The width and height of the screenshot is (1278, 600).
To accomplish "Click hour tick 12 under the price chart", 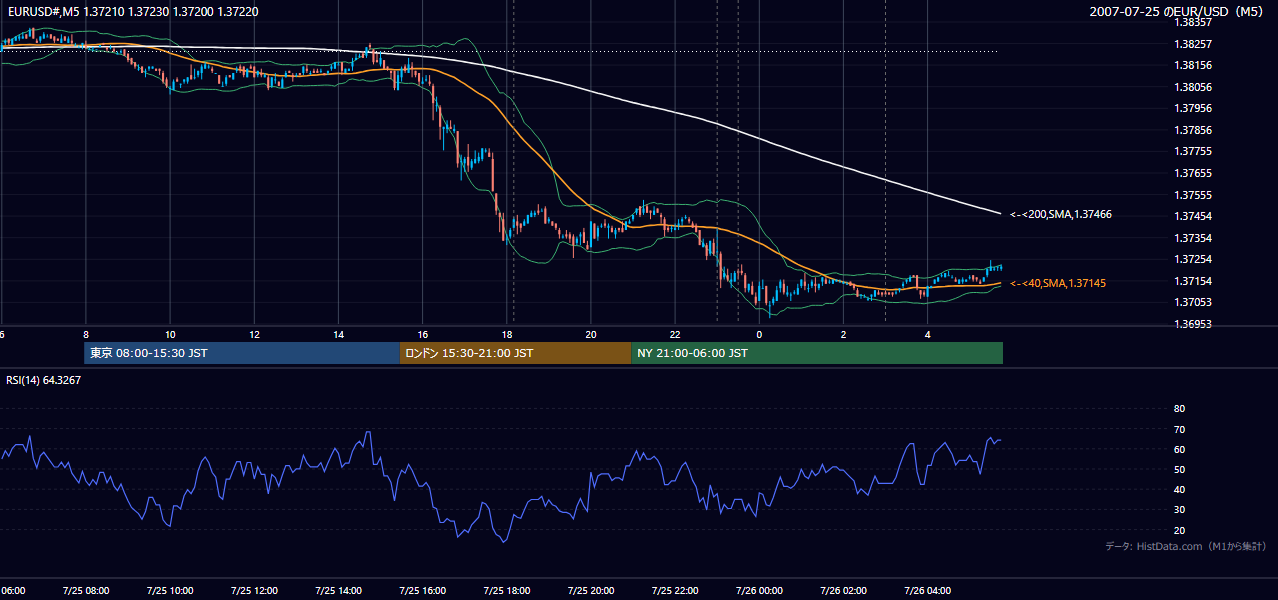I will click(x=254, y=334).
